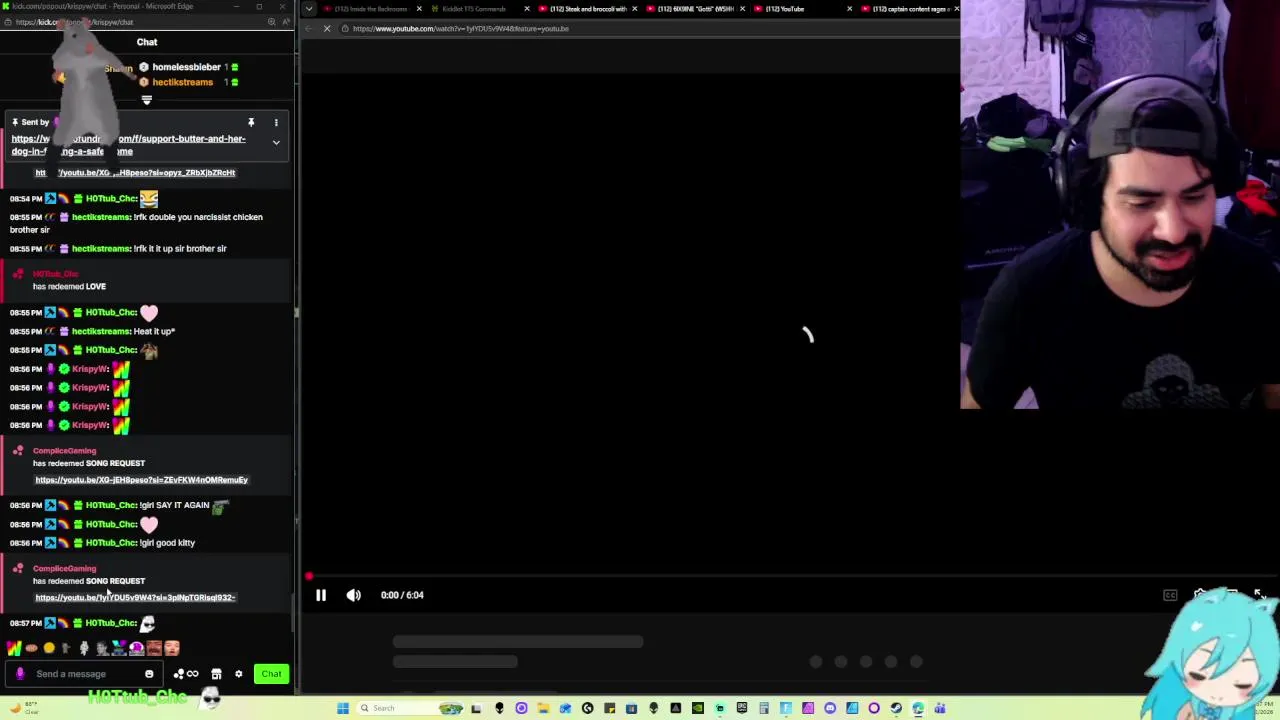Insert the rainbow W emote
The width and height of the screenshot is (1280, 720).
point(14,648)
